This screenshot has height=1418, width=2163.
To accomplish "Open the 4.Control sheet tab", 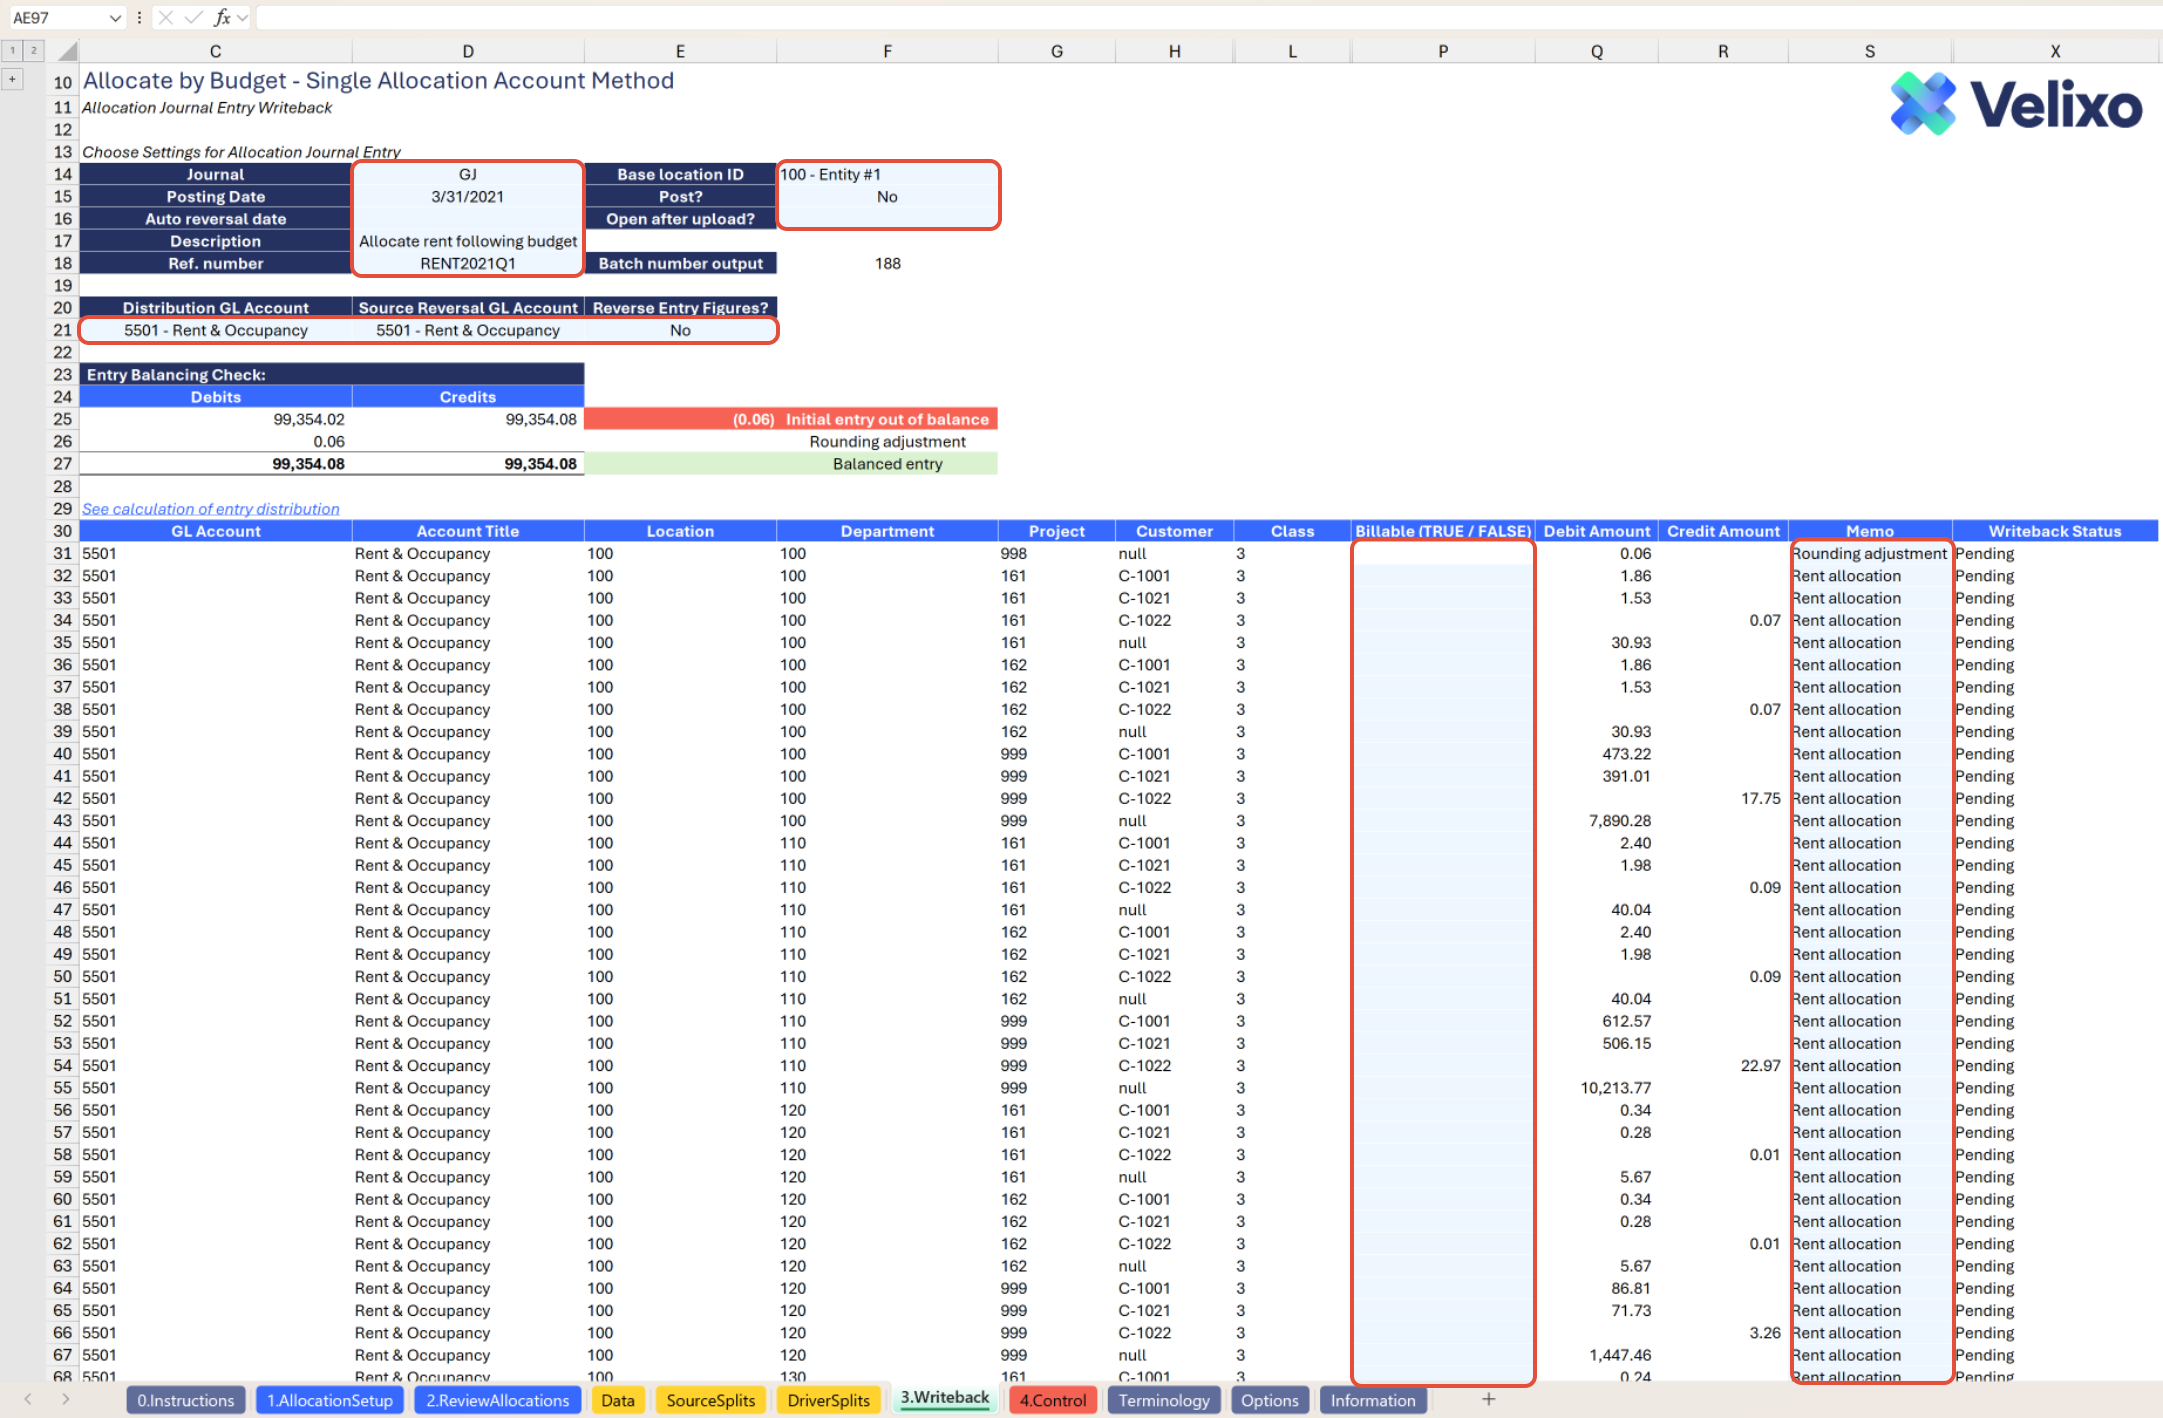I will coord(1052,1400).
